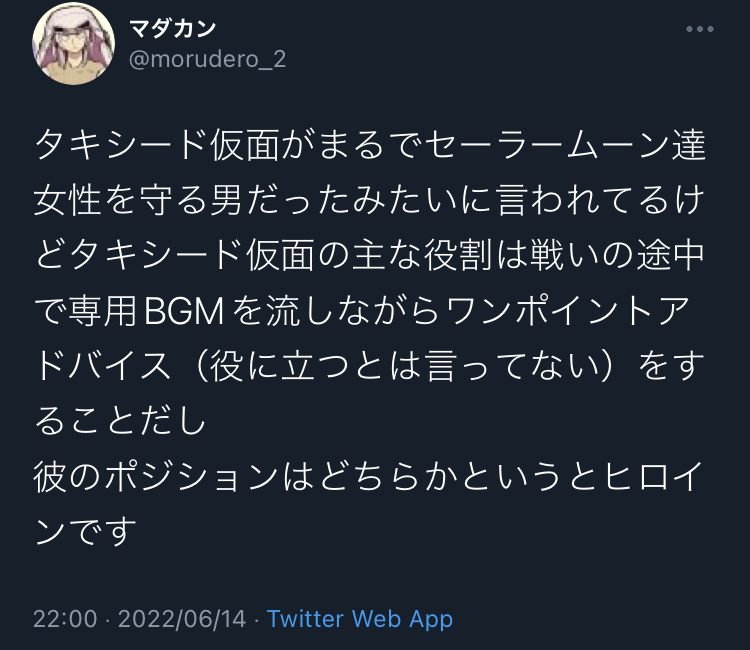Click tweet line starting with タキシード仮面がまるで
The image size is (750, 650).
tap(370, 144)
